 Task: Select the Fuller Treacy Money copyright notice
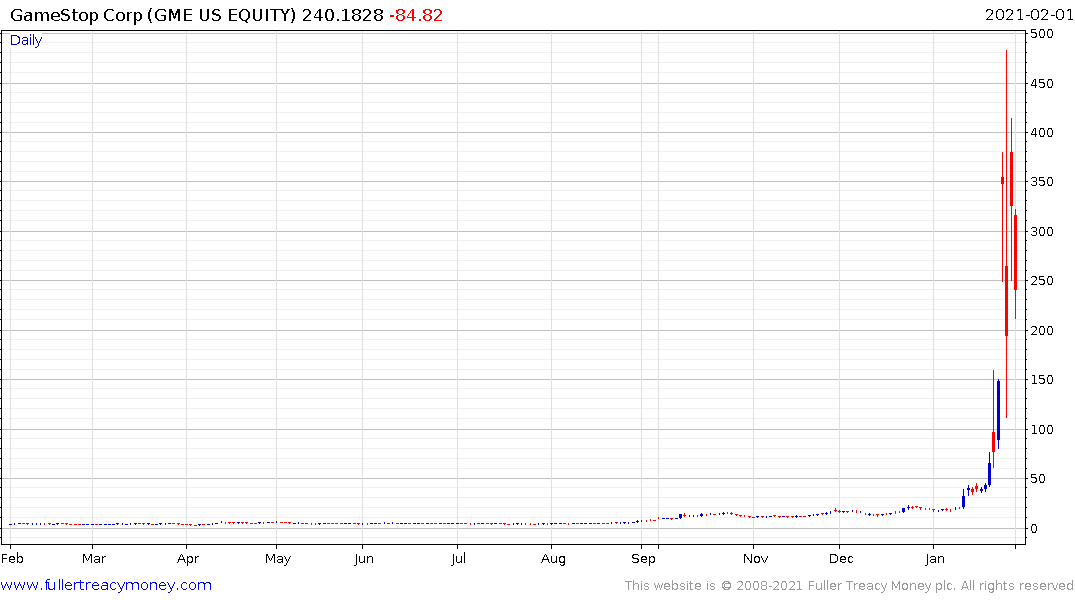point(849,586)
